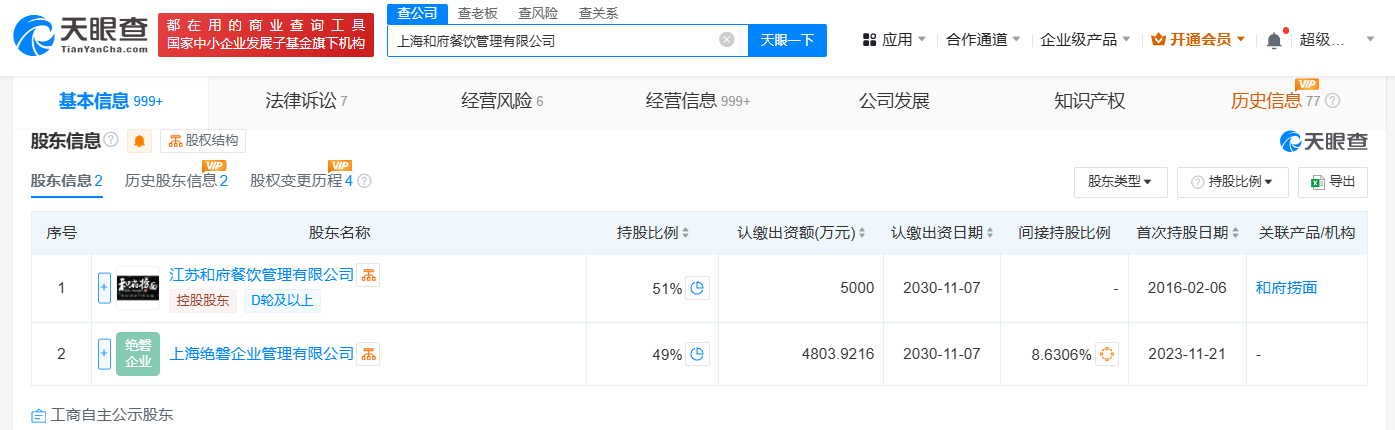Open the 和府捞面 related product link

tap(1286, 288)
